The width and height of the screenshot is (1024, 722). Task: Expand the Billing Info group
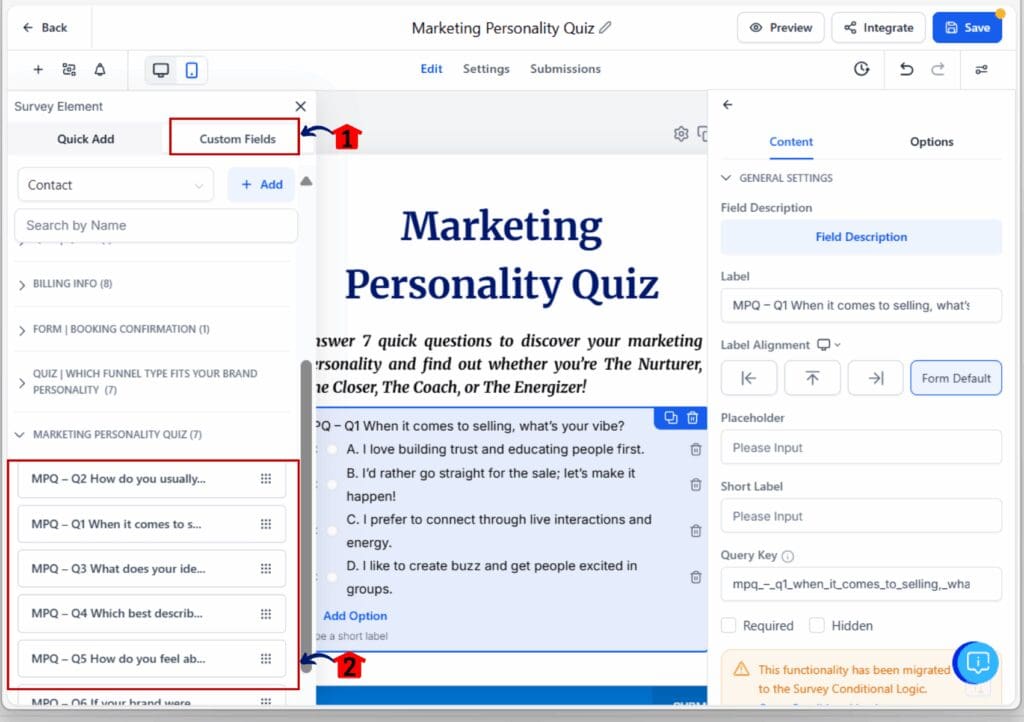(x=23, y=284)
